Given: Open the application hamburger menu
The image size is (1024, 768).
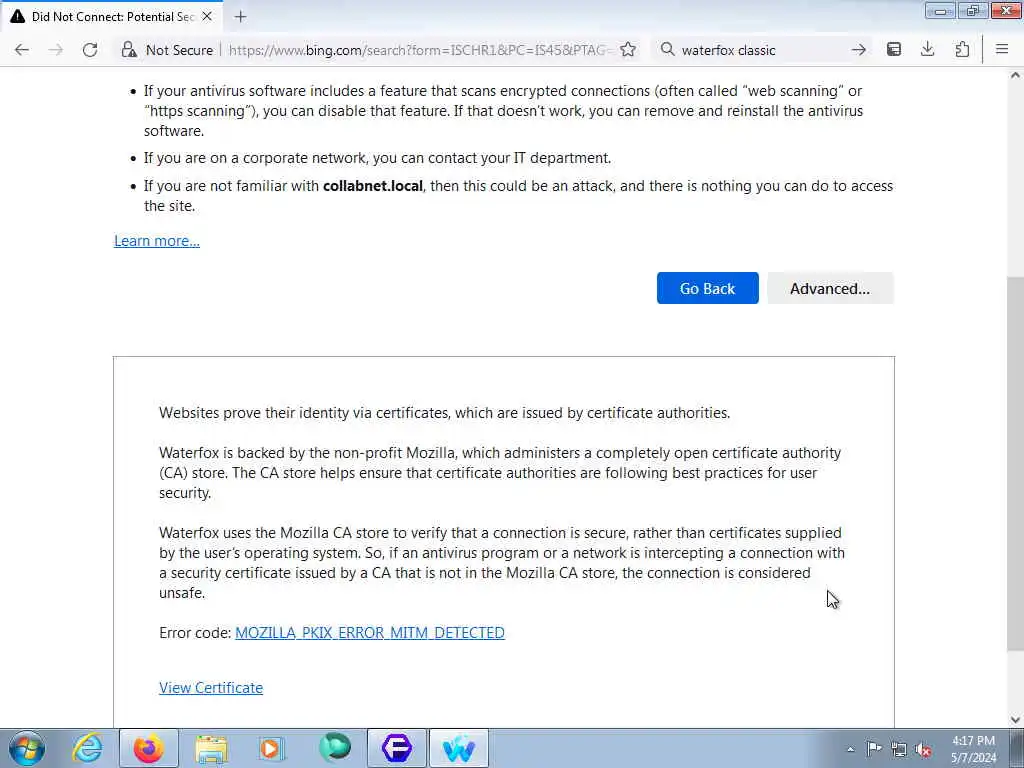Looking at the screenshot, I should click(1002, 50).
